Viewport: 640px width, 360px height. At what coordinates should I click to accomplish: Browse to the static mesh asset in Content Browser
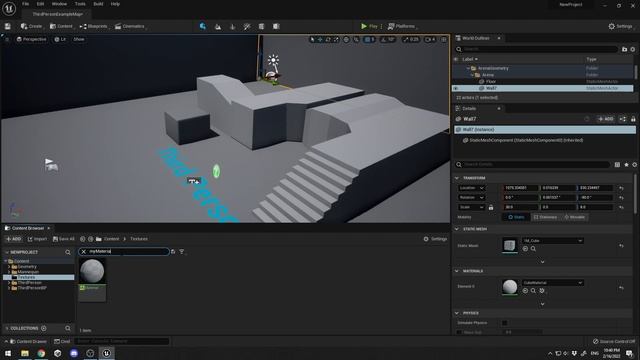[x=533, y=249]
